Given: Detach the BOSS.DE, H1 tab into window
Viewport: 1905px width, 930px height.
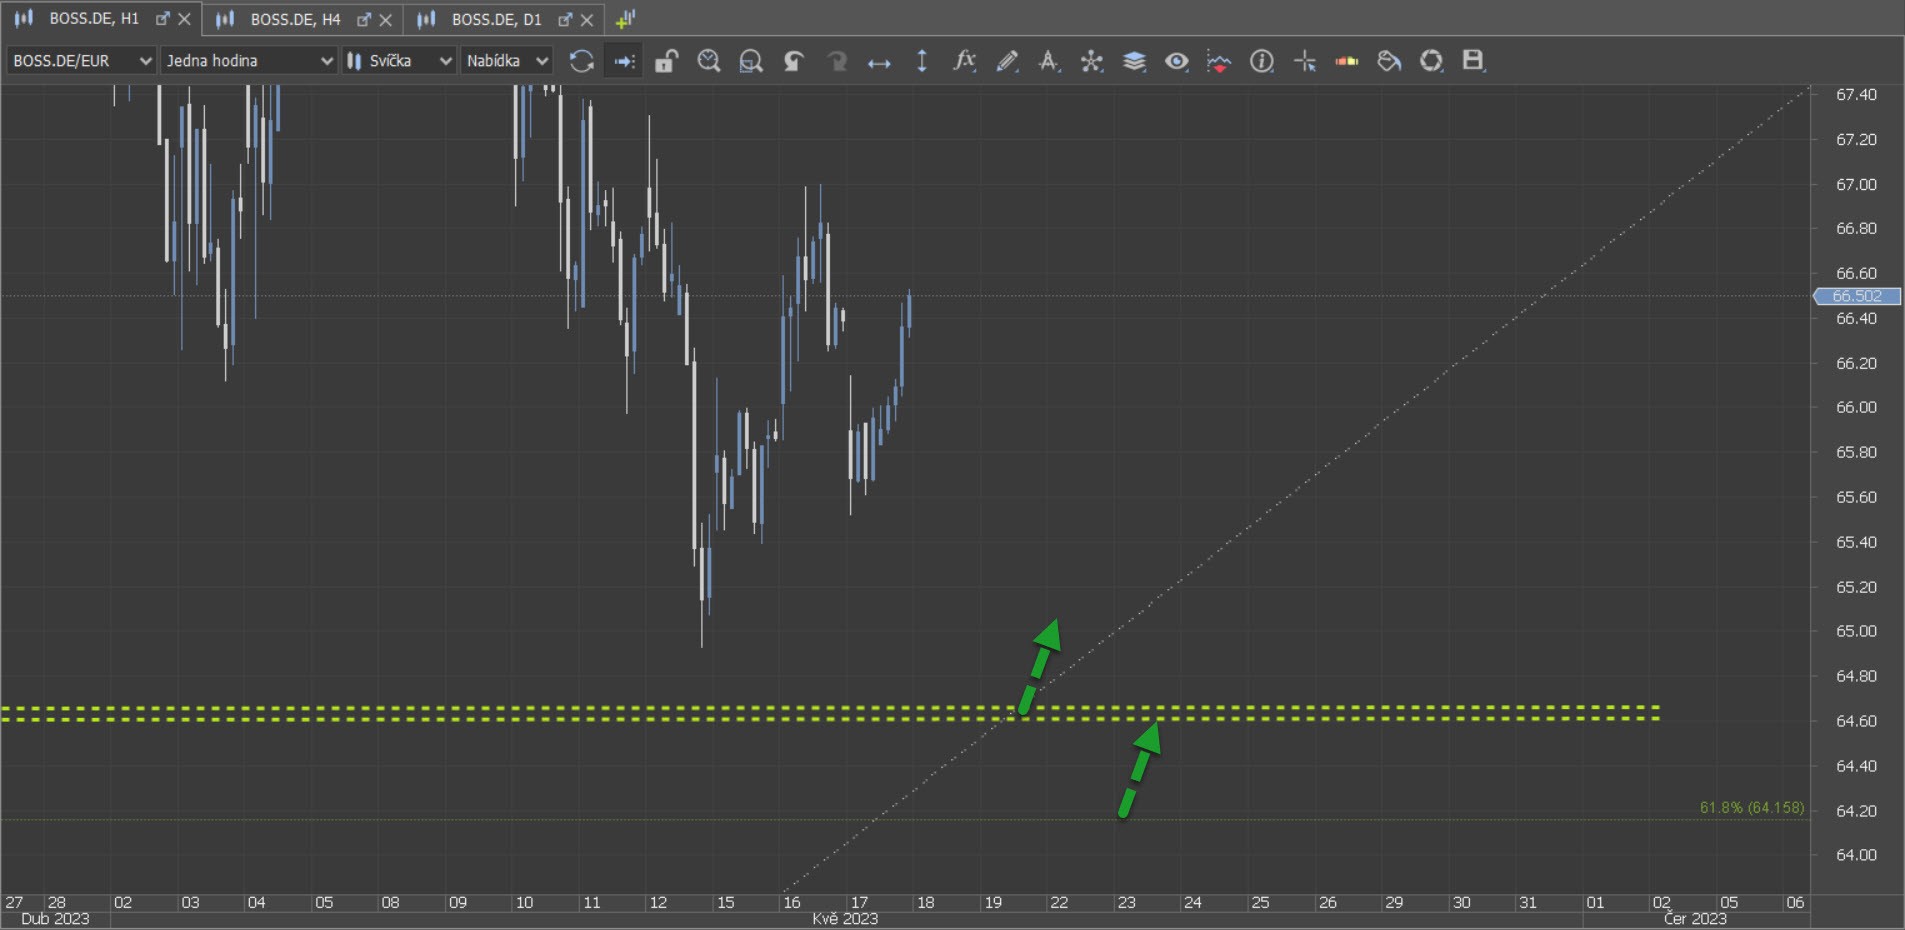Looking at the screenshot, I should (x=162, y=19).
